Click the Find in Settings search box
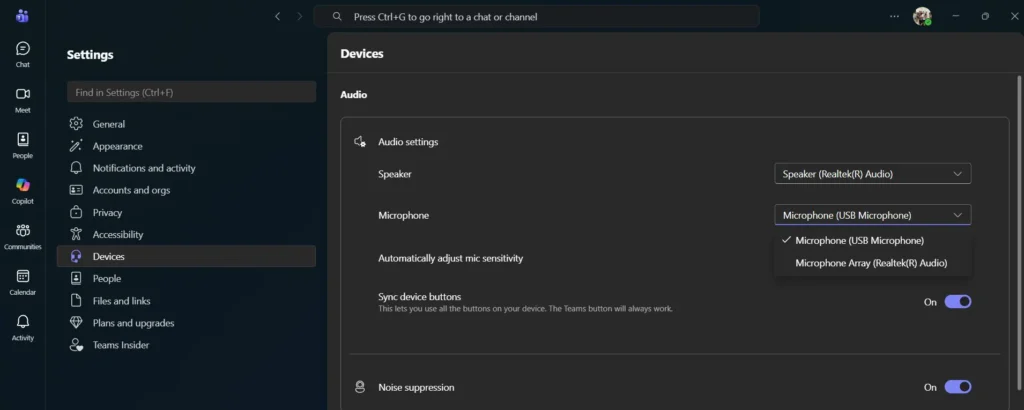The width and height of the screenshot is (1024, 410). click(x=191, y=92)
